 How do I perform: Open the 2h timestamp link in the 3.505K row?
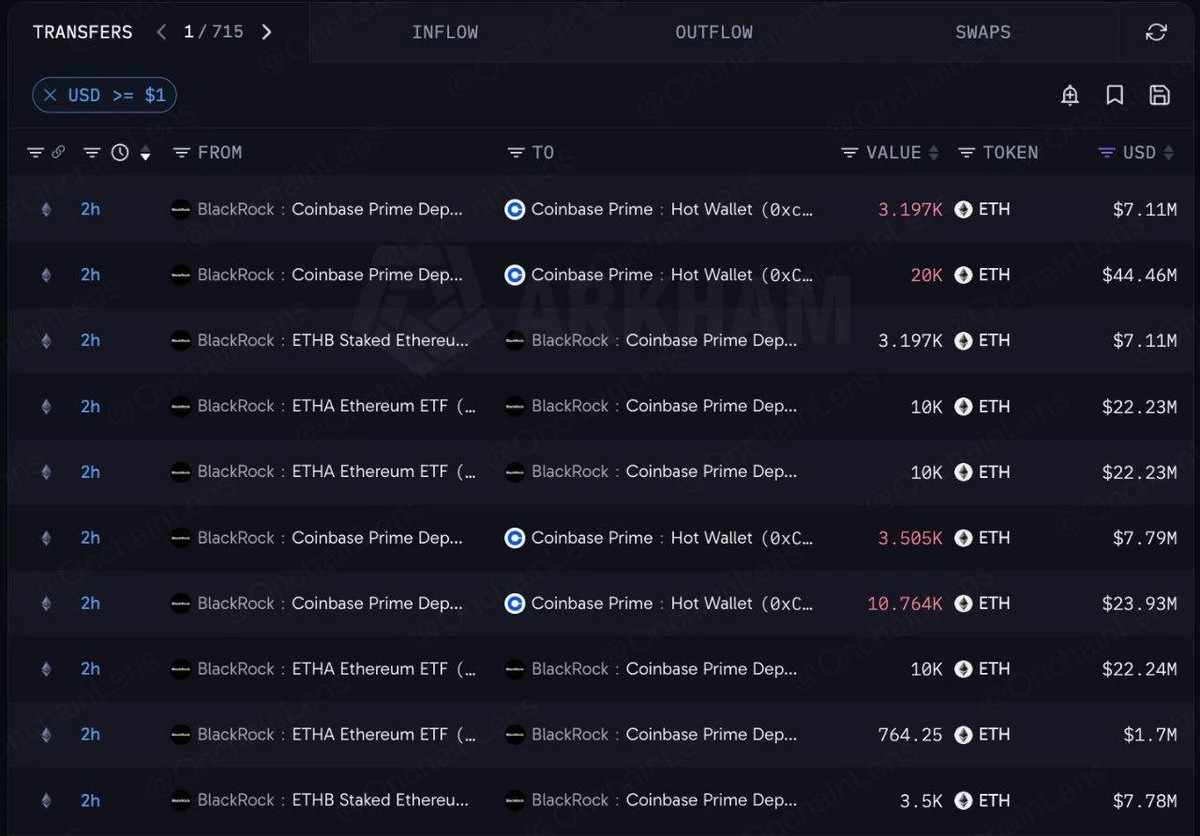(91, 538)
